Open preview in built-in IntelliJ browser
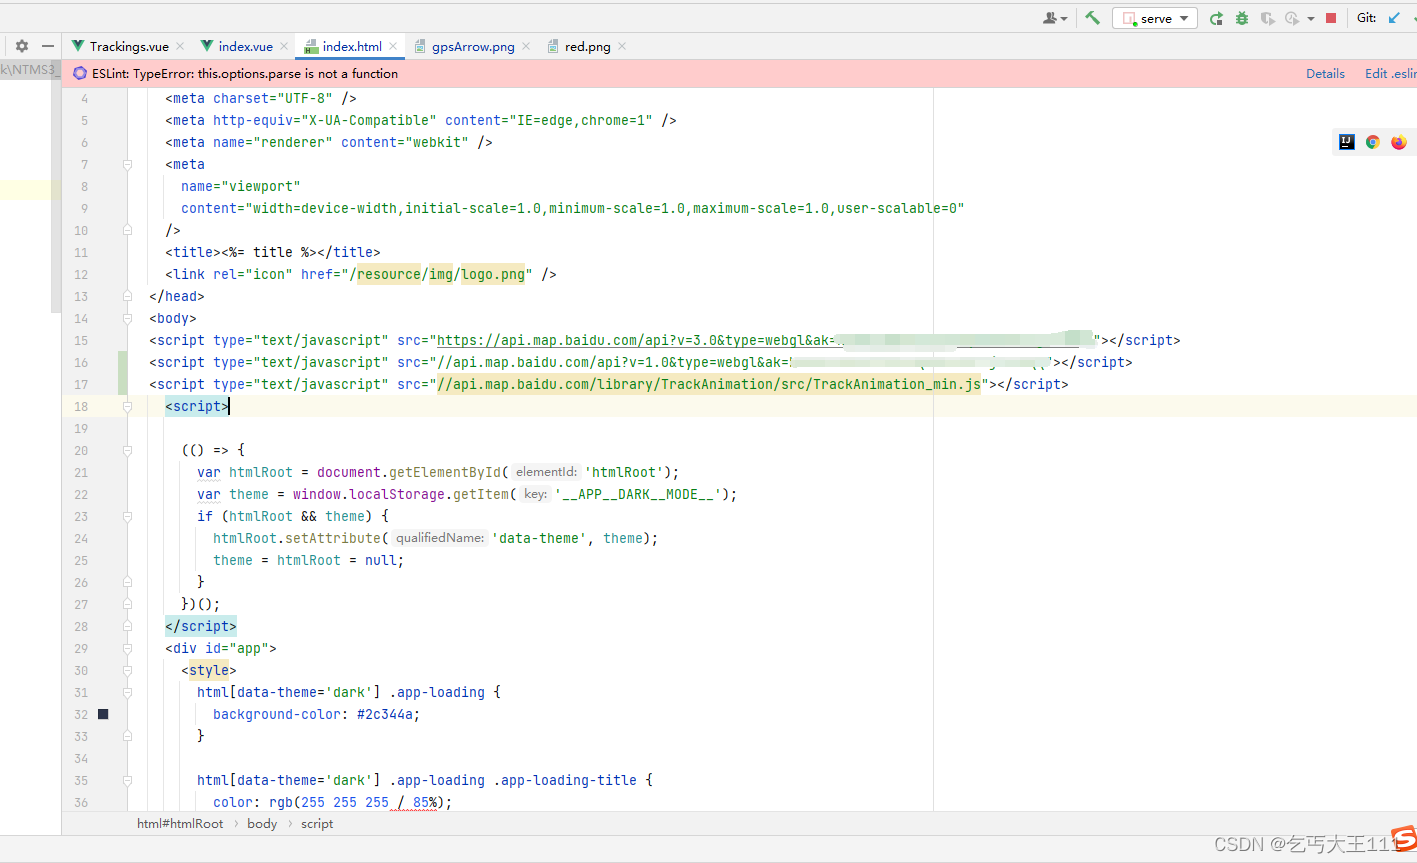 pos(1347,142)
